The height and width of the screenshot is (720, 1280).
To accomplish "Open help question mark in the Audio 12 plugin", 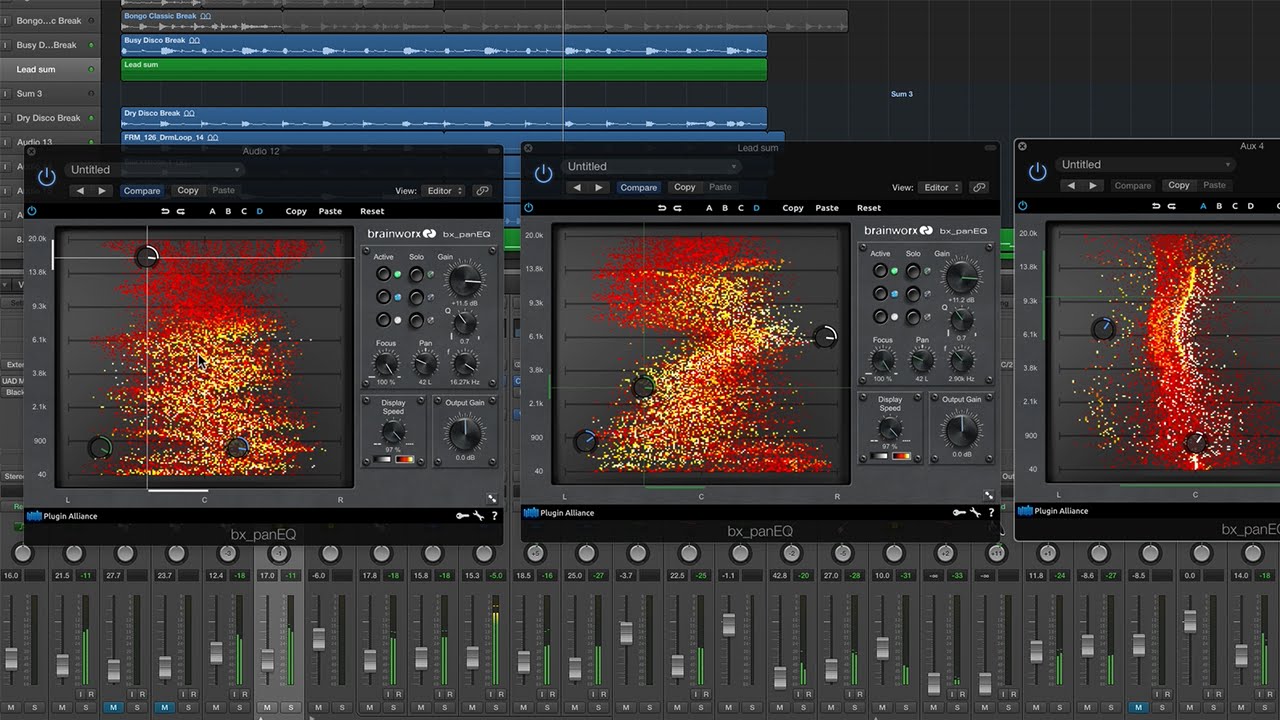I will (494, 516).
